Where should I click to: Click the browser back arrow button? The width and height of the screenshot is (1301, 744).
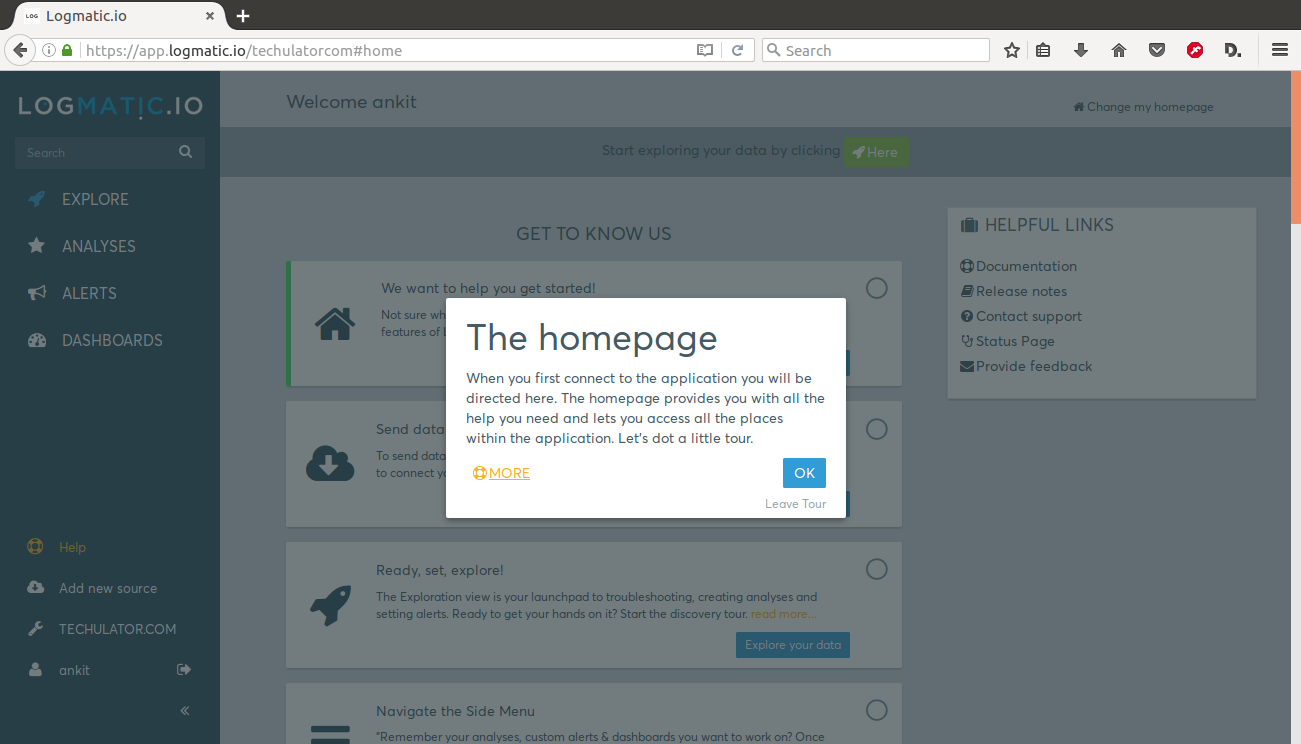pos(19,50)
